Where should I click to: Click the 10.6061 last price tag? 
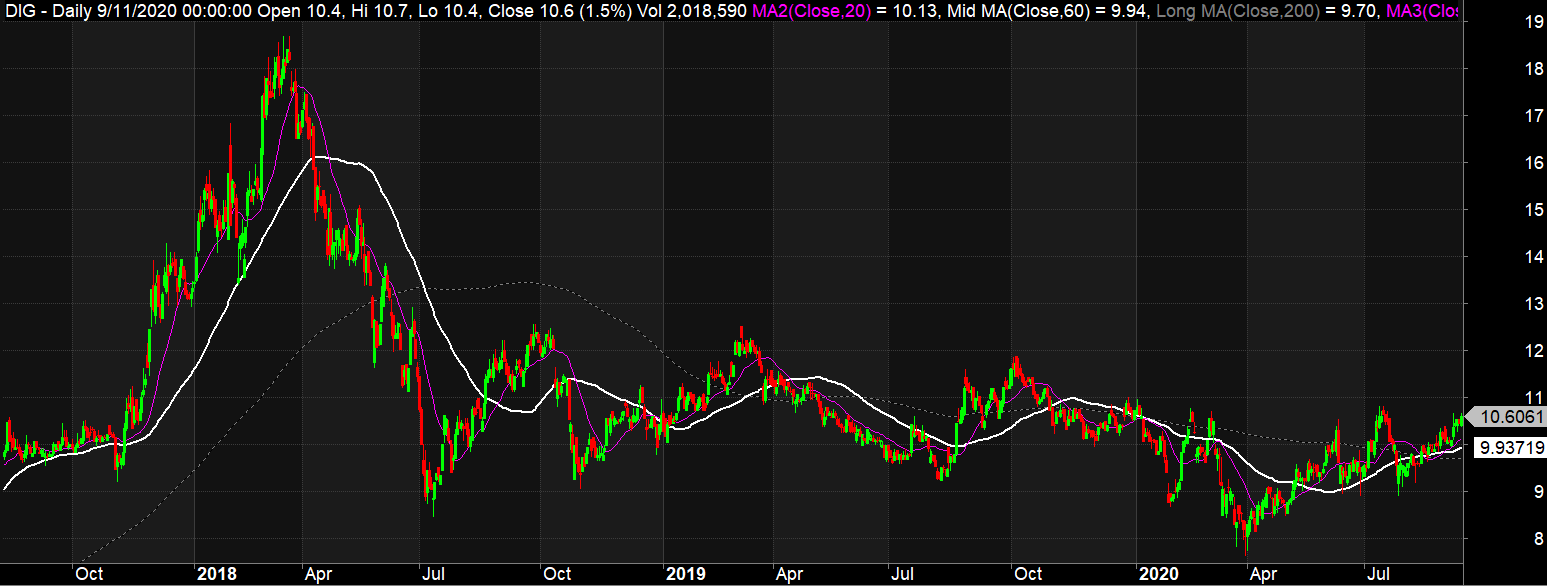pyautogui.click(x=1505, y=417)
